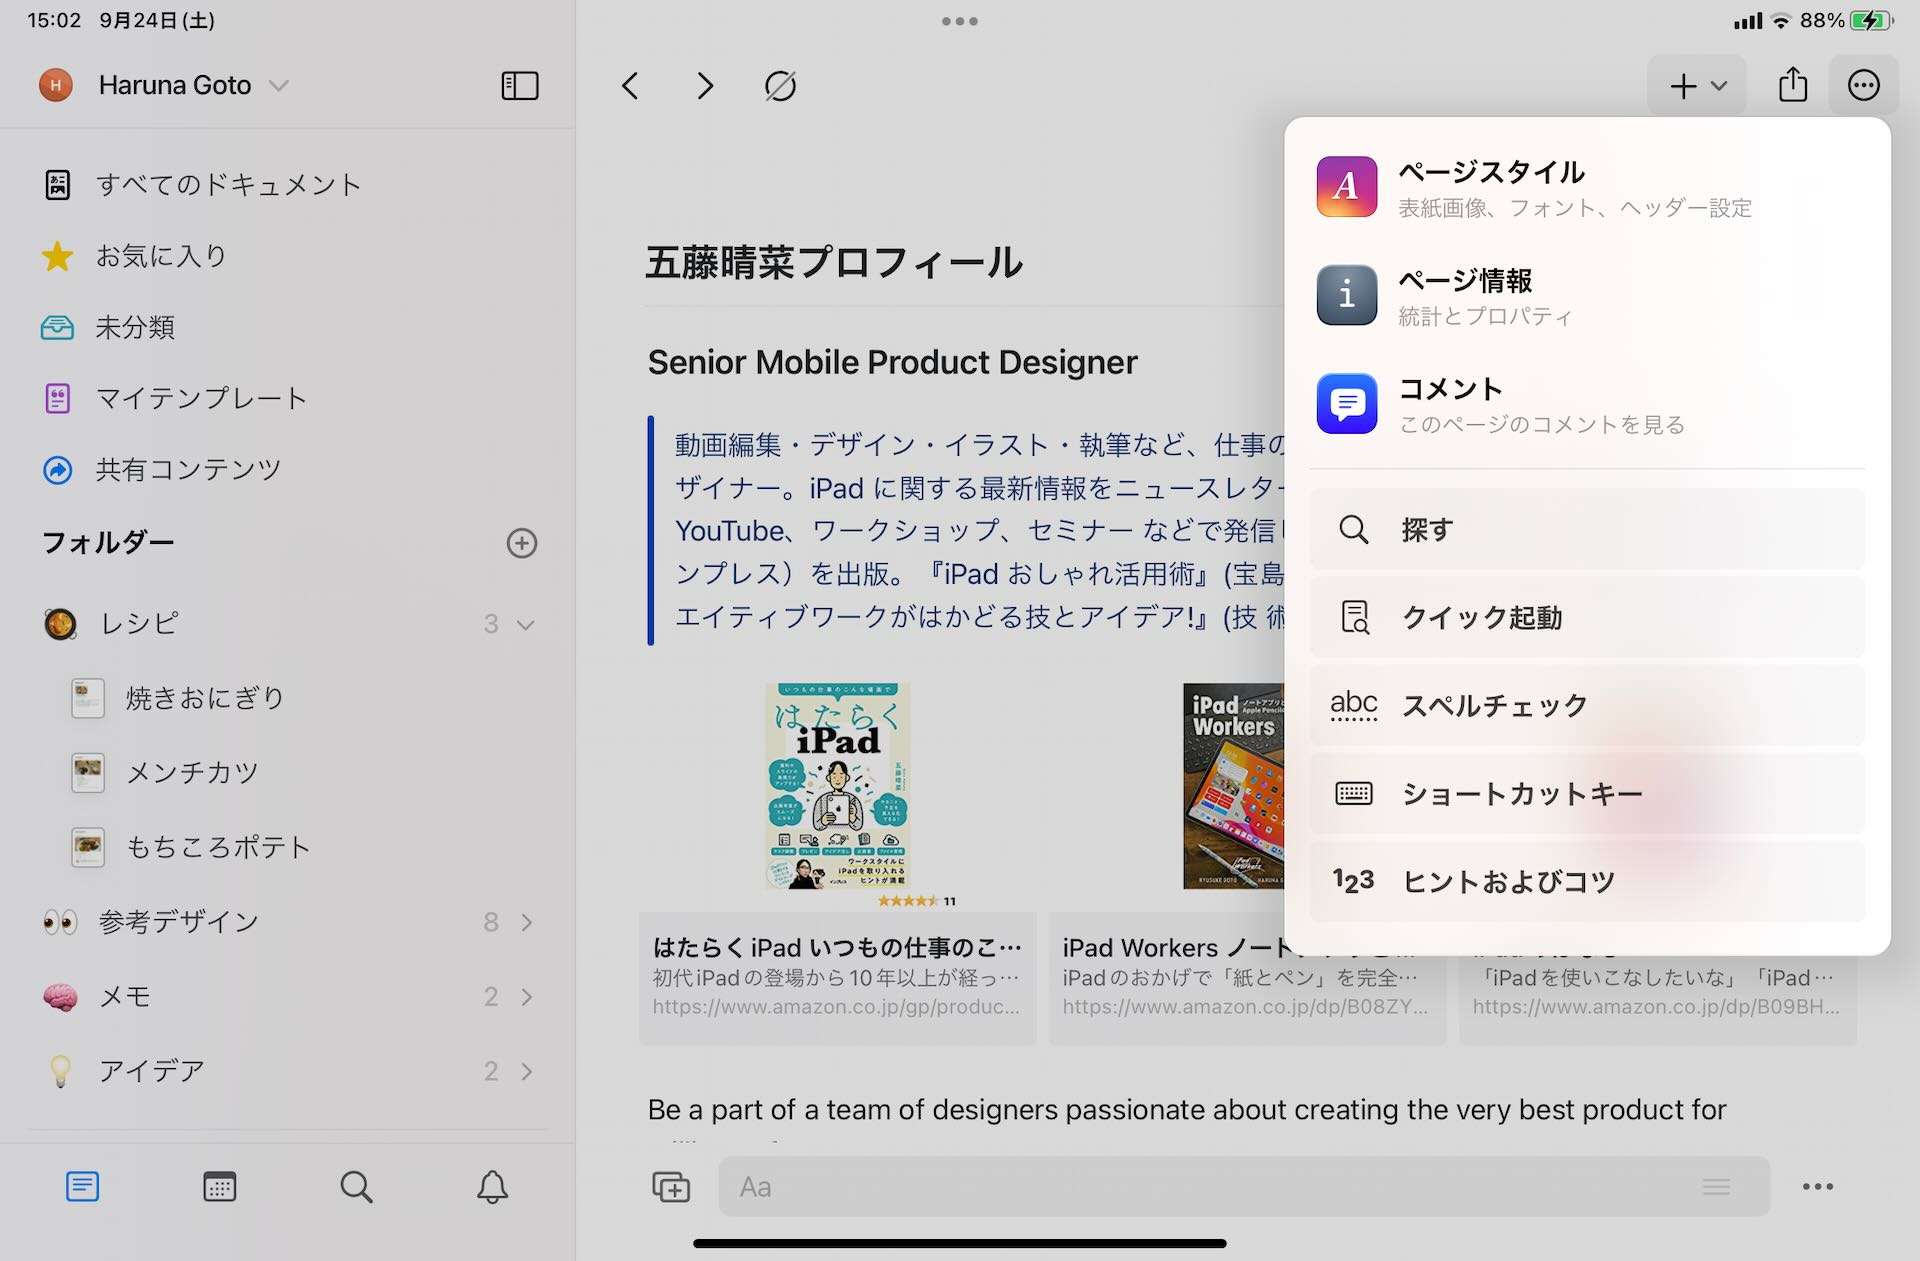Toggle the sidebar panel icon

(x=519, y=86)
